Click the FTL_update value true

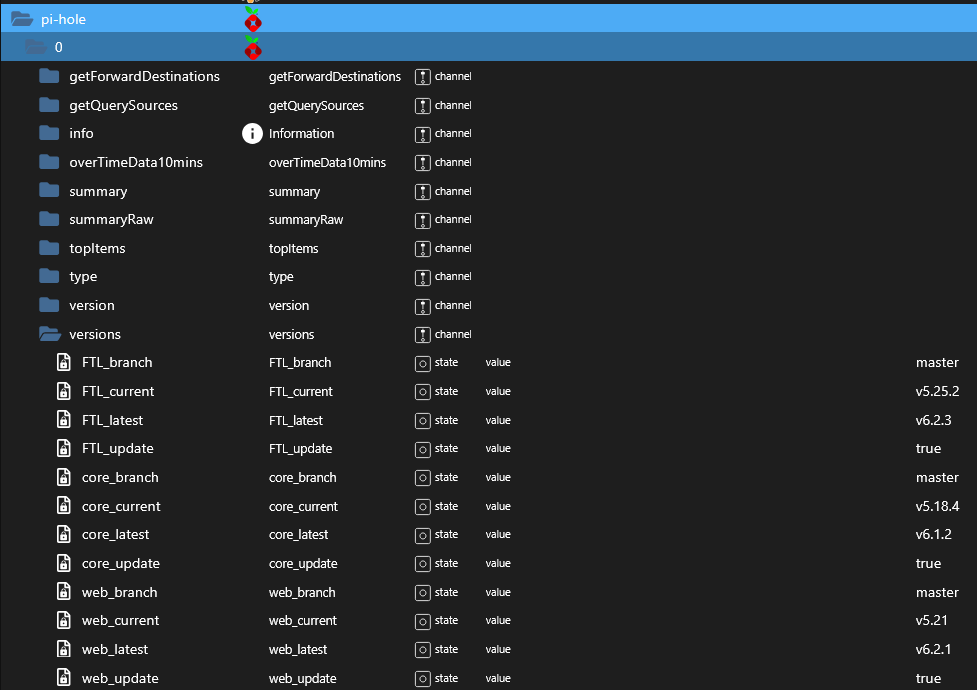[928, 448]
